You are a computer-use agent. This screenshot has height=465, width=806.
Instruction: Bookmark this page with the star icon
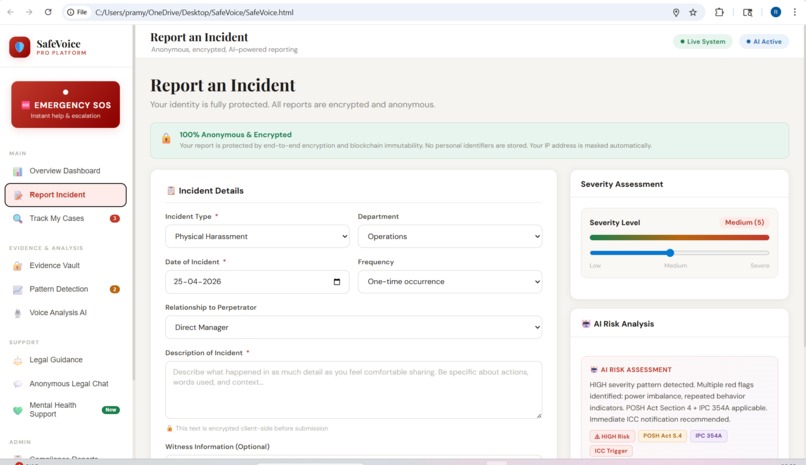693,12
